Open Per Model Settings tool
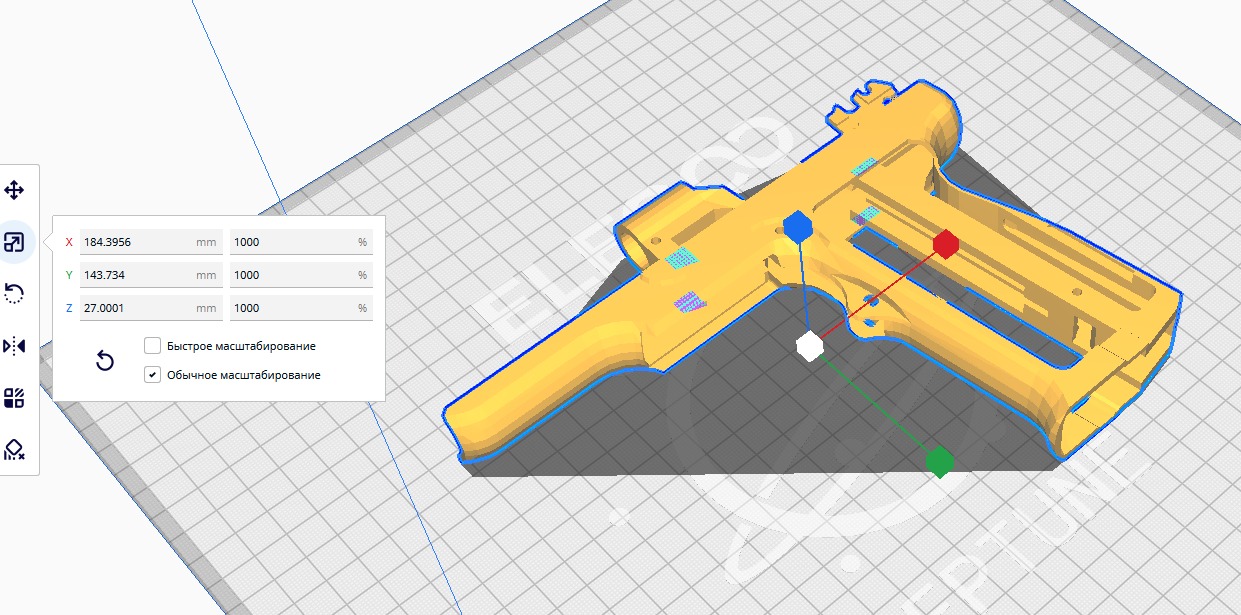Image resolution: width=1241 pixels, height=615 pixels. click(x=15, y=399)
